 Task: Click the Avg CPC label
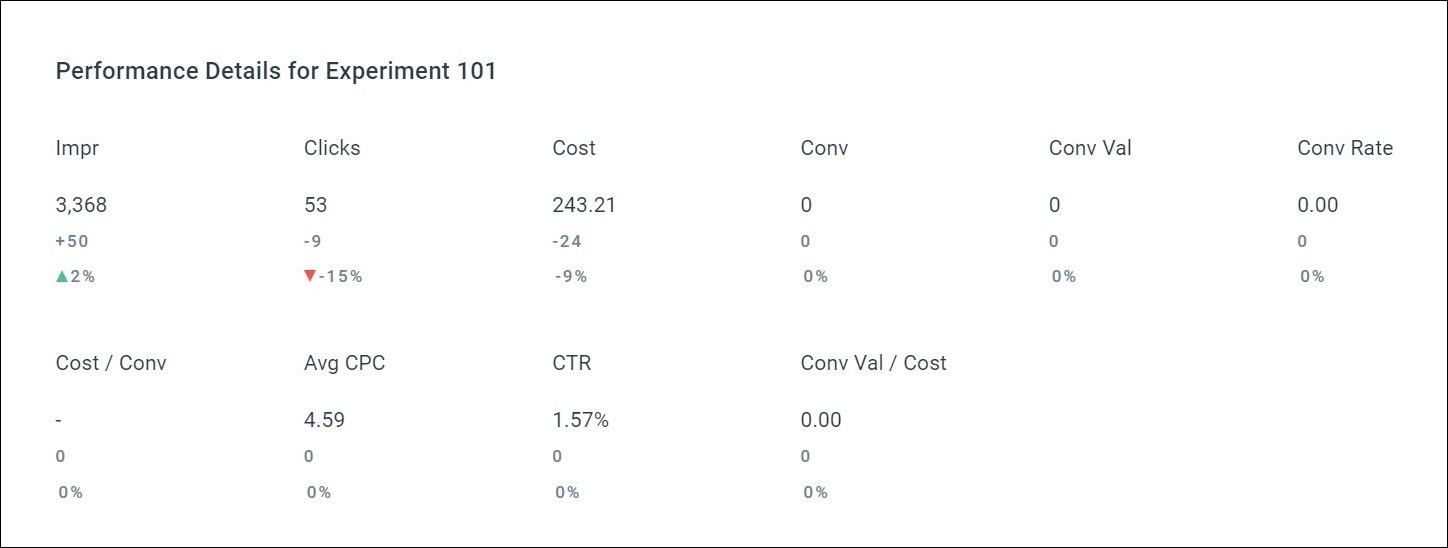pyautogui.click(x=344, y=363)
